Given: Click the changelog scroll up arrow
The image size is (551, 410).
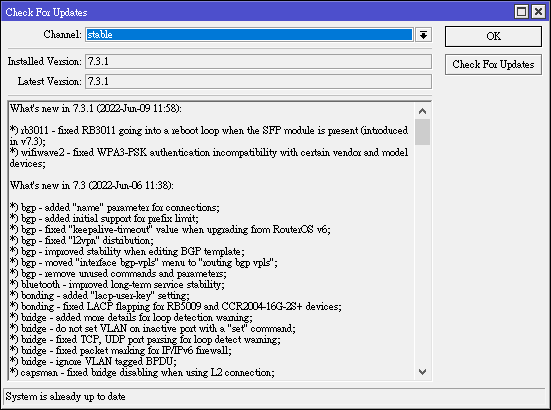Looking at the screenshot, I should click(422, 111).
